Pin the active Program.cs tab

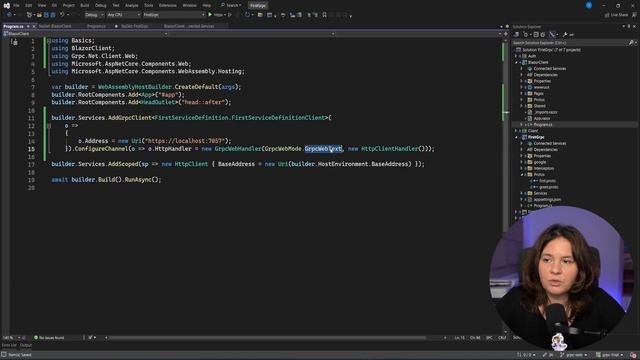coord(28,26)
